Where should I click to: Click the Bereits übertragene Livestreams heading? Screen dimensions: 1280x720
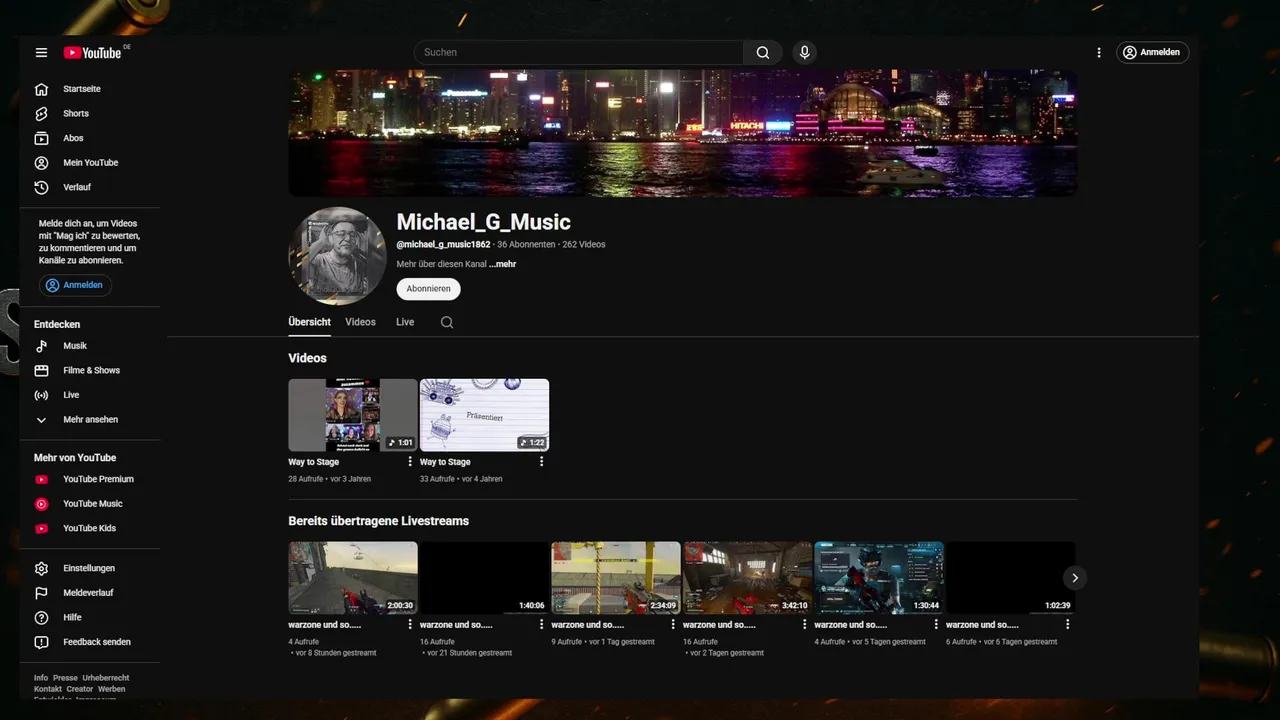tap(378, 521)
